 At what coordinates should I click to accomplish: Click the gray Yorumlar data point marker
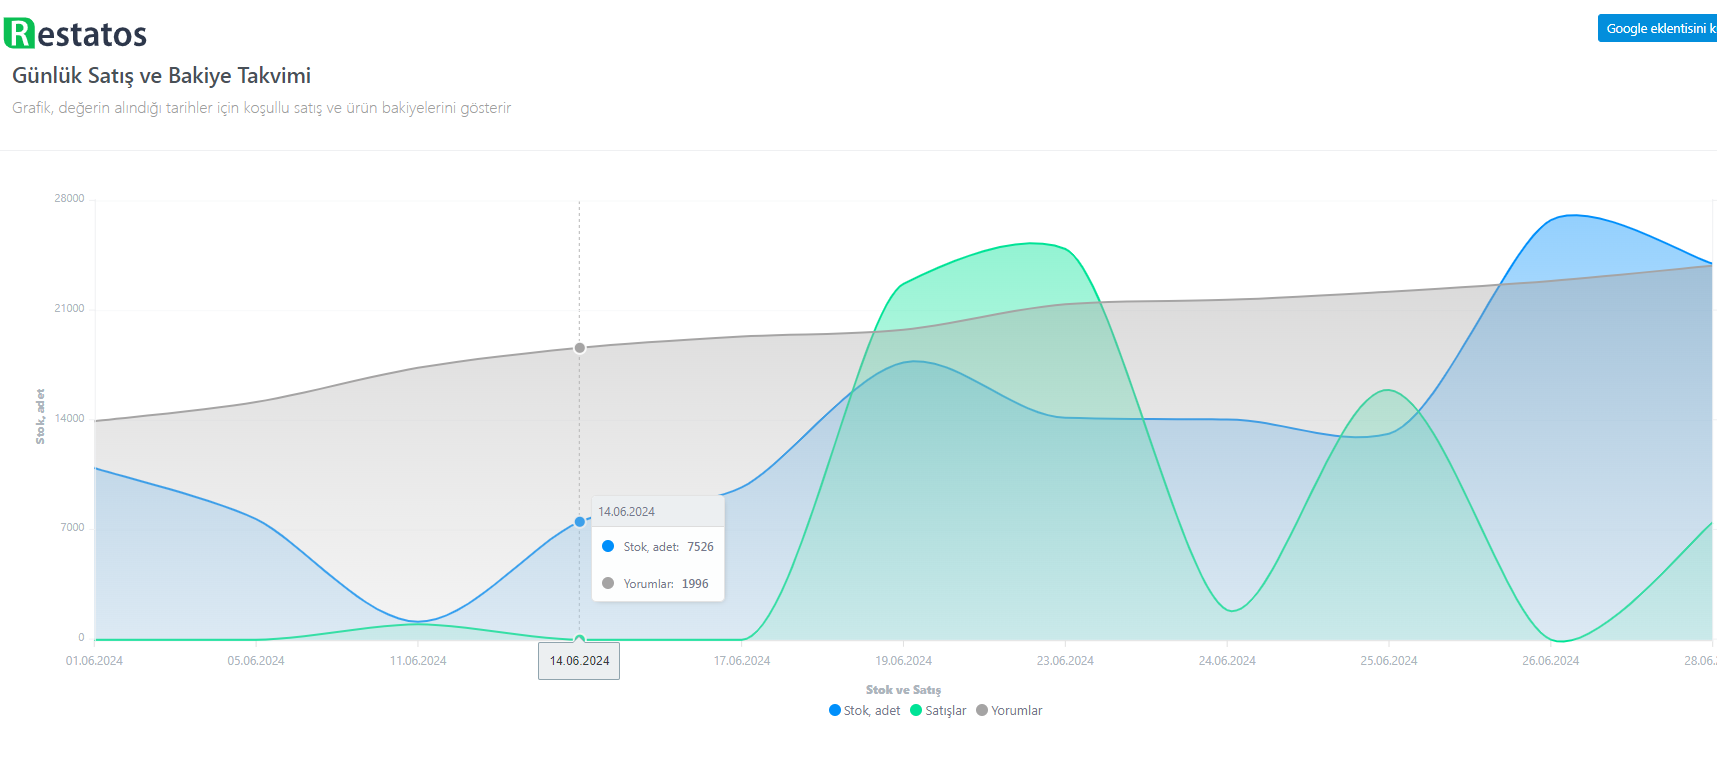580,348
